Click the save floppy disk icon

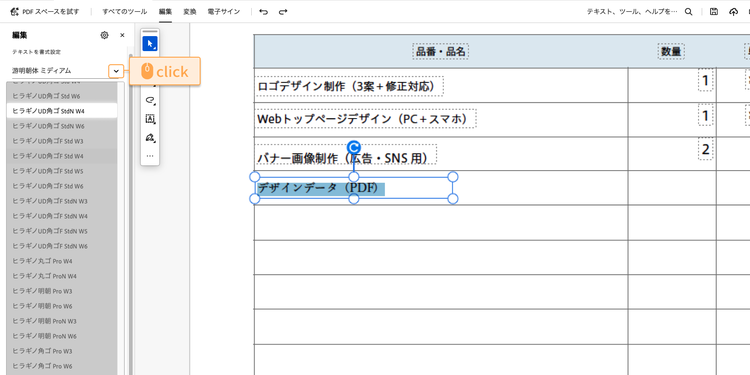714,12
